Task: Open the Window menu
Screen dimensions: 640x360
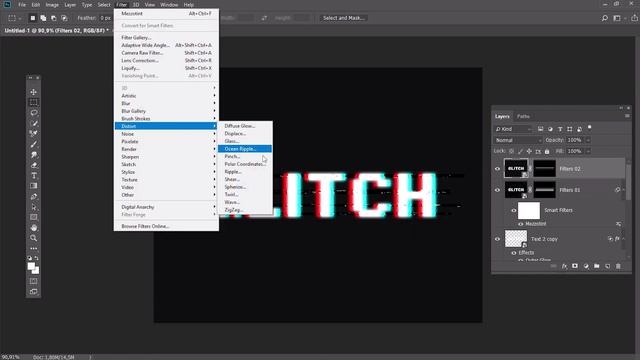Action: tap(169, 5)
